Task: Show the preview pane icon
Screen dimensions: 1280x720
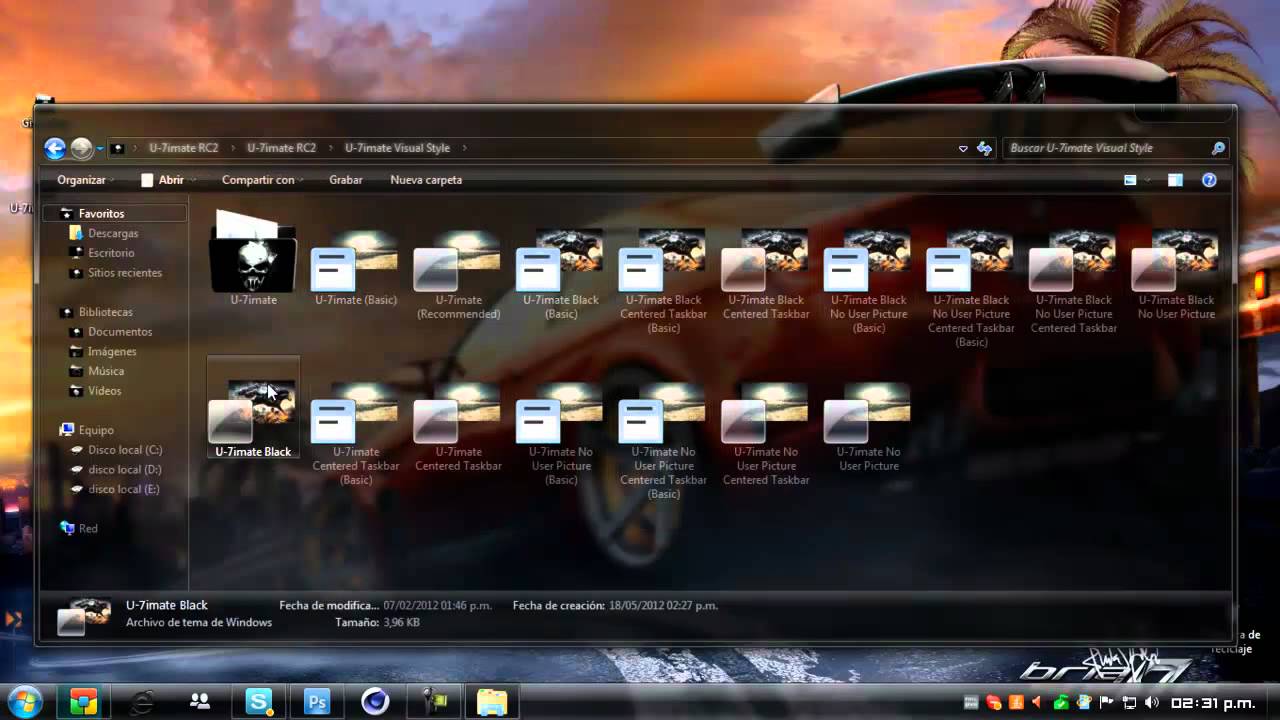Action: pyautogui.click(x=1175, y=180)
